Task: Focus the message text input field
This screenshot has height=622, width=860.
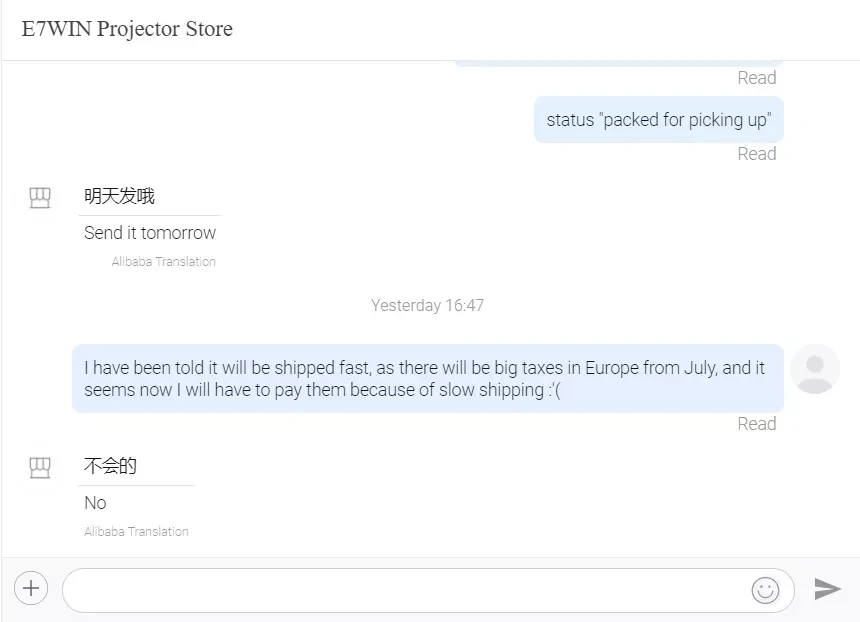Action: (405, 590)
